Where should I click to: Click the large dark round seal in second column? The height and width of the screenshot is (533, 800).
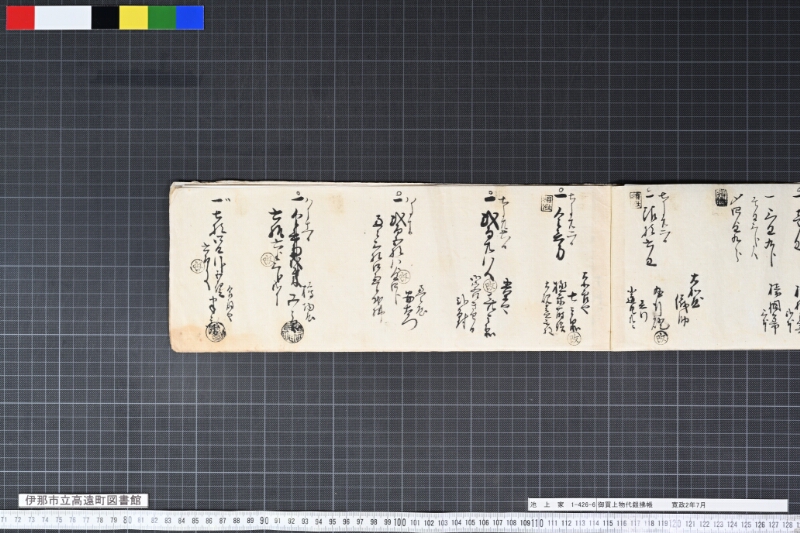click(x=292, y=332)
